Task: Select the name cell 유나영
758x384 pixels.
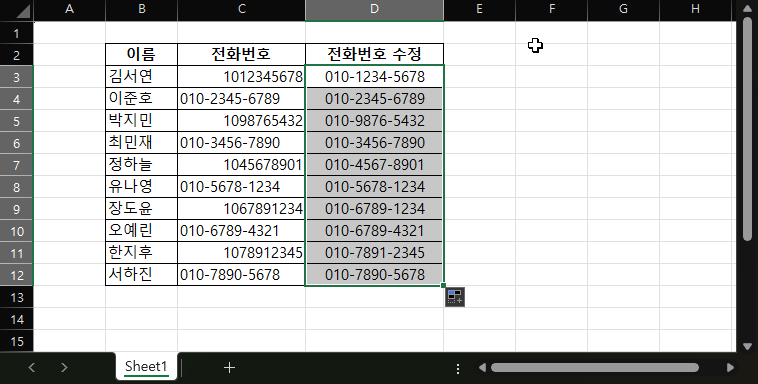Action: (142, 187)
